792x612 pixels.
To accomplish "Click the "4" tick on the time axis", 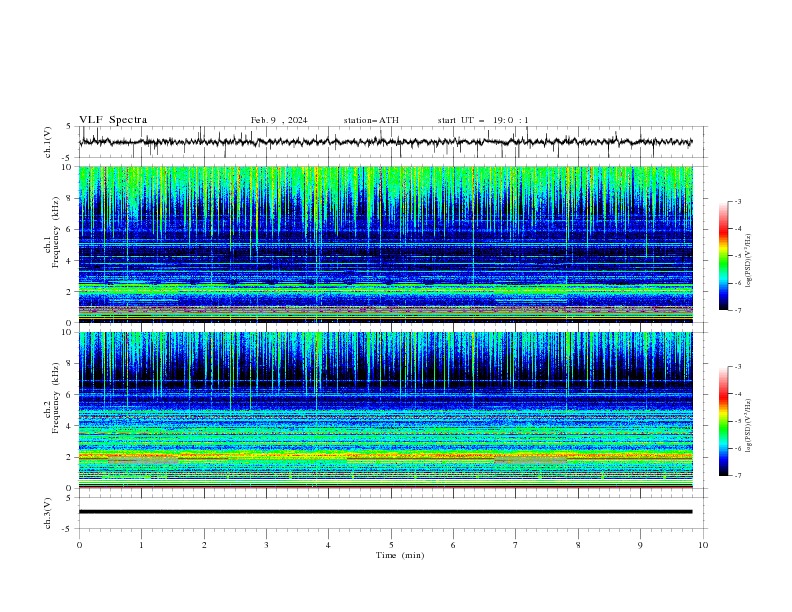I will 328,545.
